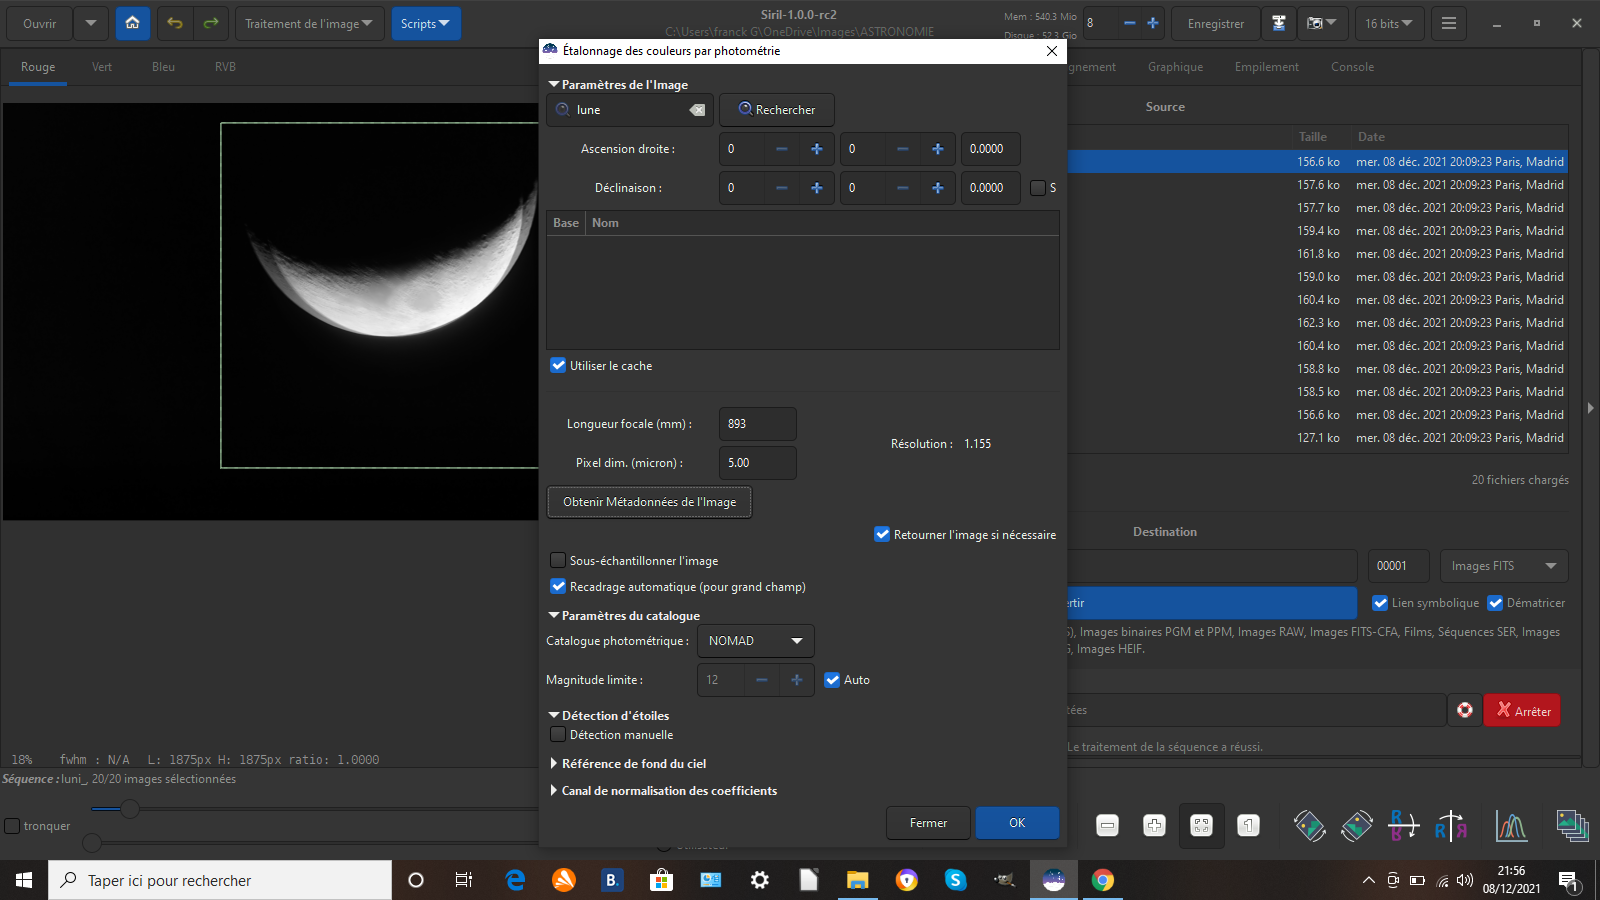This screenshot has width=1600, height=900.
Task: Click the redo arrow icon
Action: pyautogui.click(x=211, y=23)
